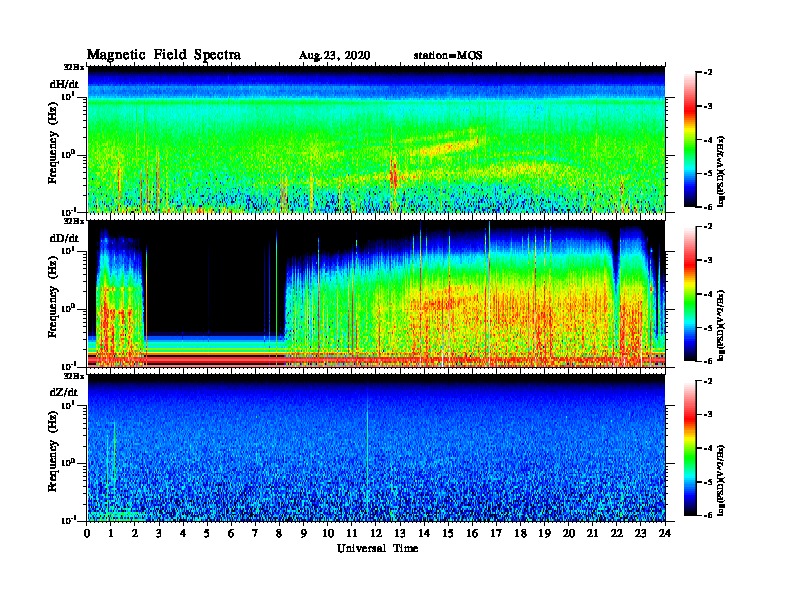Click hour 4 on the Universal Time axis
The image size is (792, 612).
pos(183,533)
